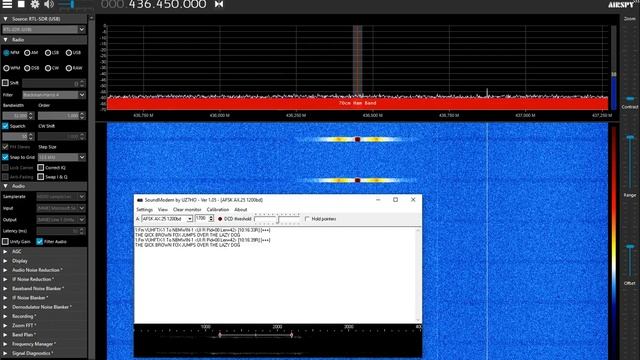640x360 pixels.
Task: Toggle the Filter Audio checkbox
Action: (40, 242)
